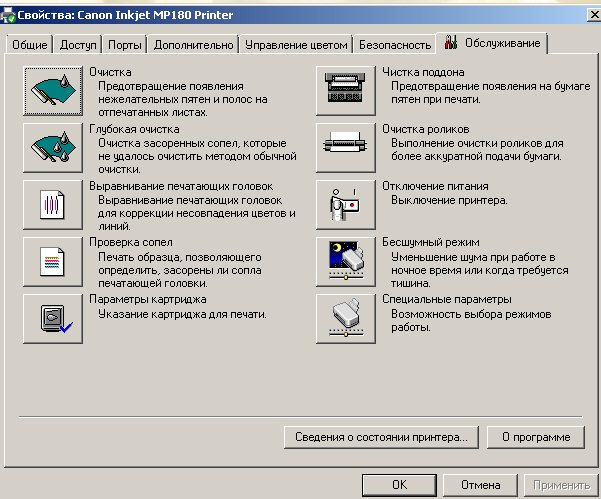Open Бесшумный режим quiet mode icon
Image resolution: width=601 pixels, height=499 pixels.
[x=343, y=261]
